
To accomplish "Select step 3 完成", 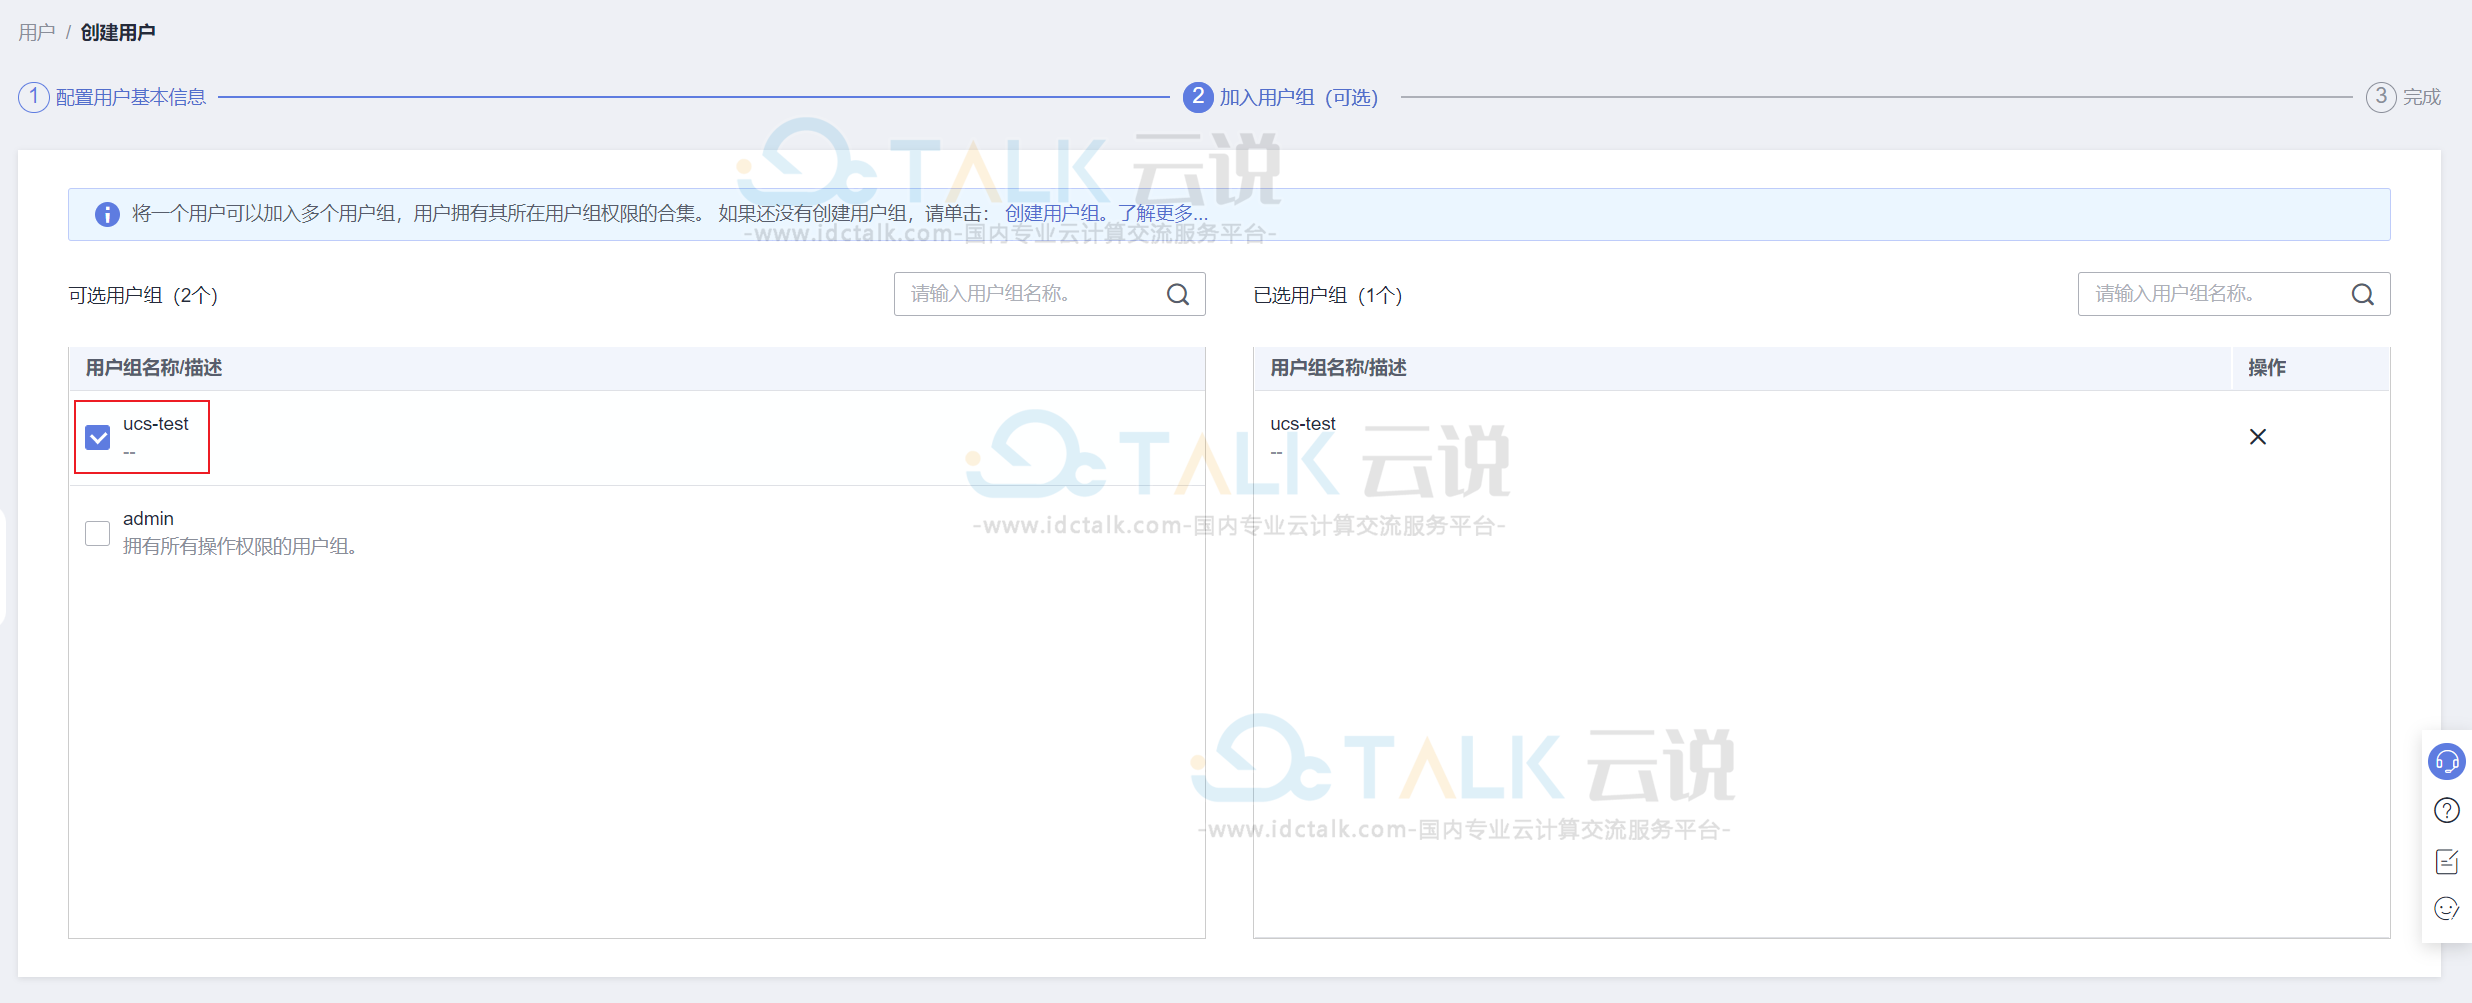I will pyautogui.click(x=2403, y=97).
